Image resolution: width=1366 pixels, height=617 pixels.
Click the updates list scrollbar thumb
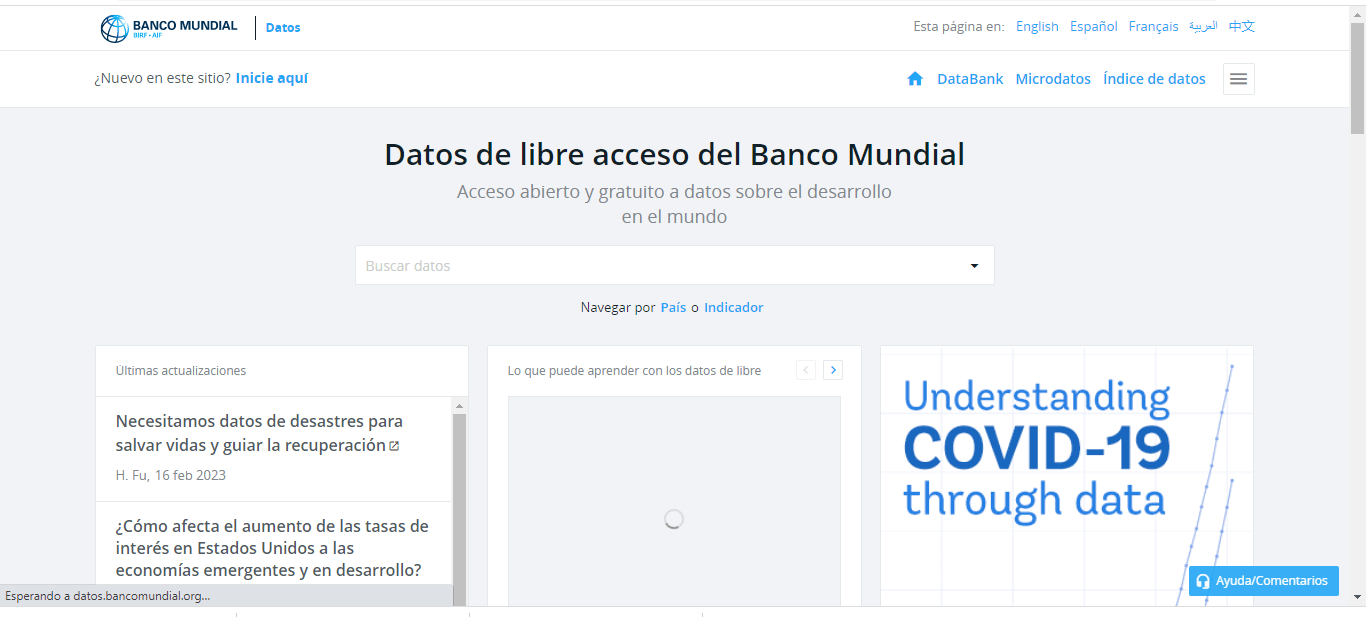460,508
